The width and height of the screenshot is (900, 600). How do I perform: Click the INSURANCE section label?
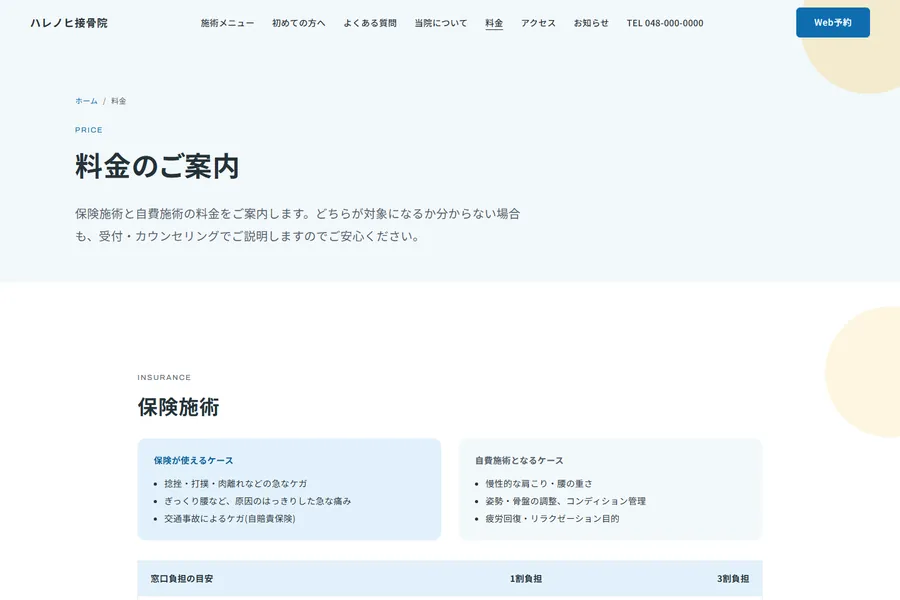[x=164, y=377]
